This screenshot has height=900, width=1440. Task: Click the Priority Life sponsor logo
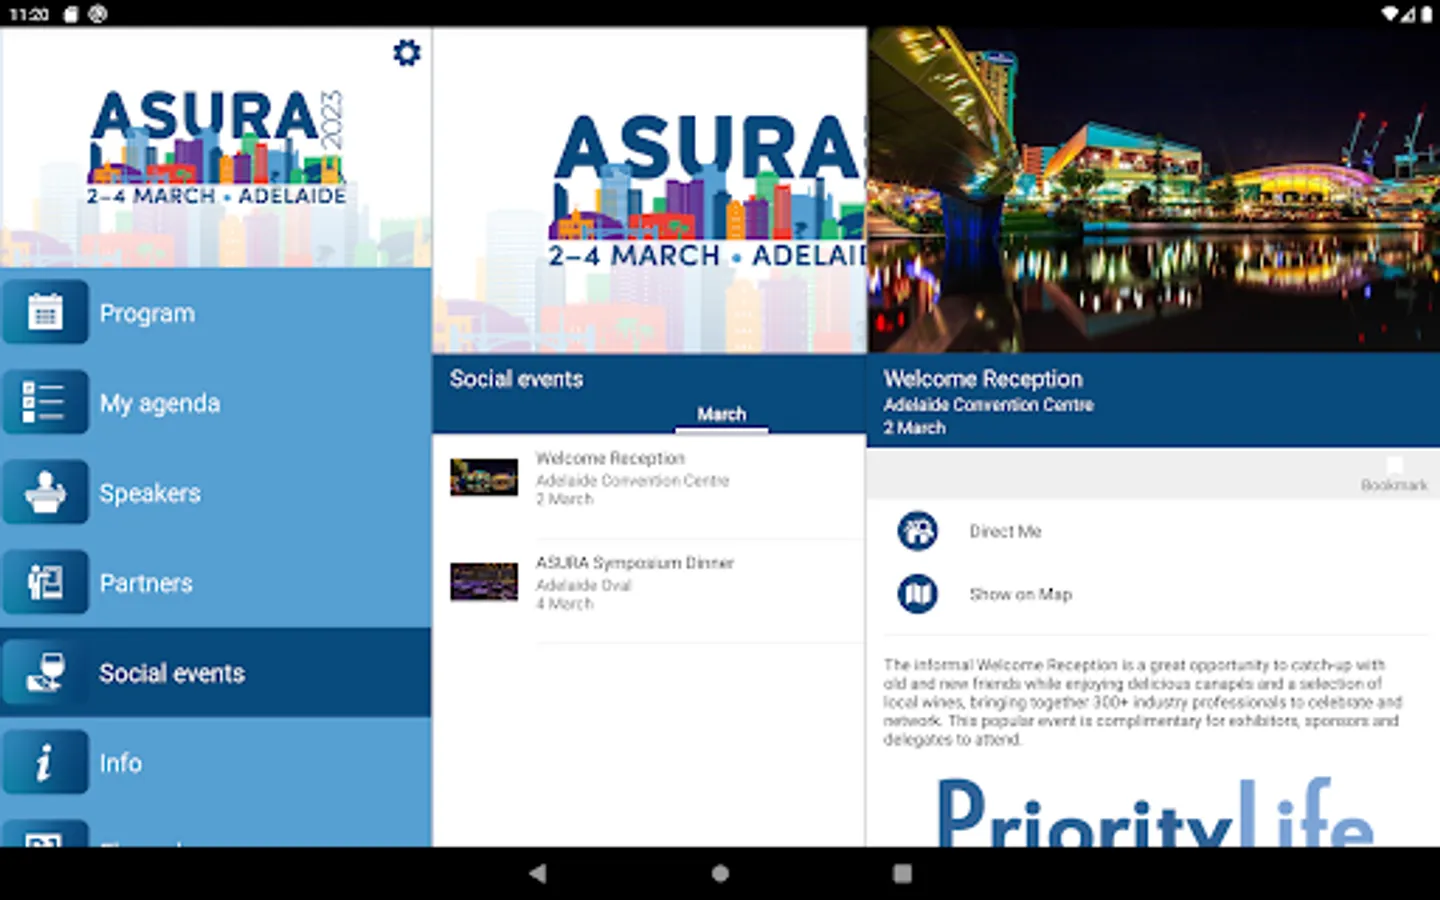click(1154, 810)
